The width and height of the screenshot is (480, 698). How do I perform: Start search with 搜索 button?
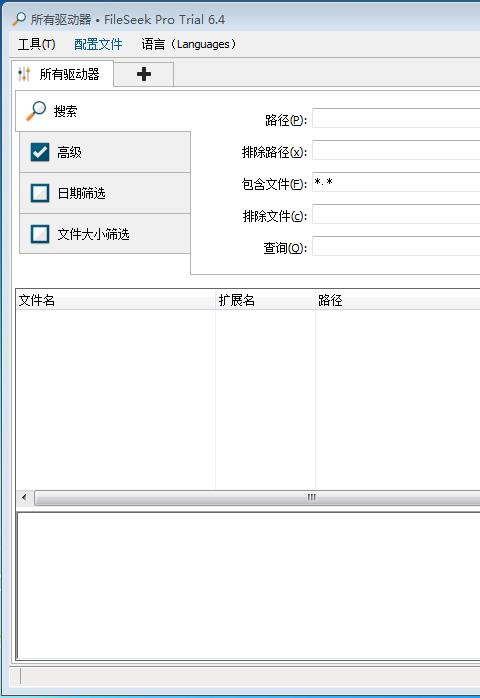coord(103,111)
